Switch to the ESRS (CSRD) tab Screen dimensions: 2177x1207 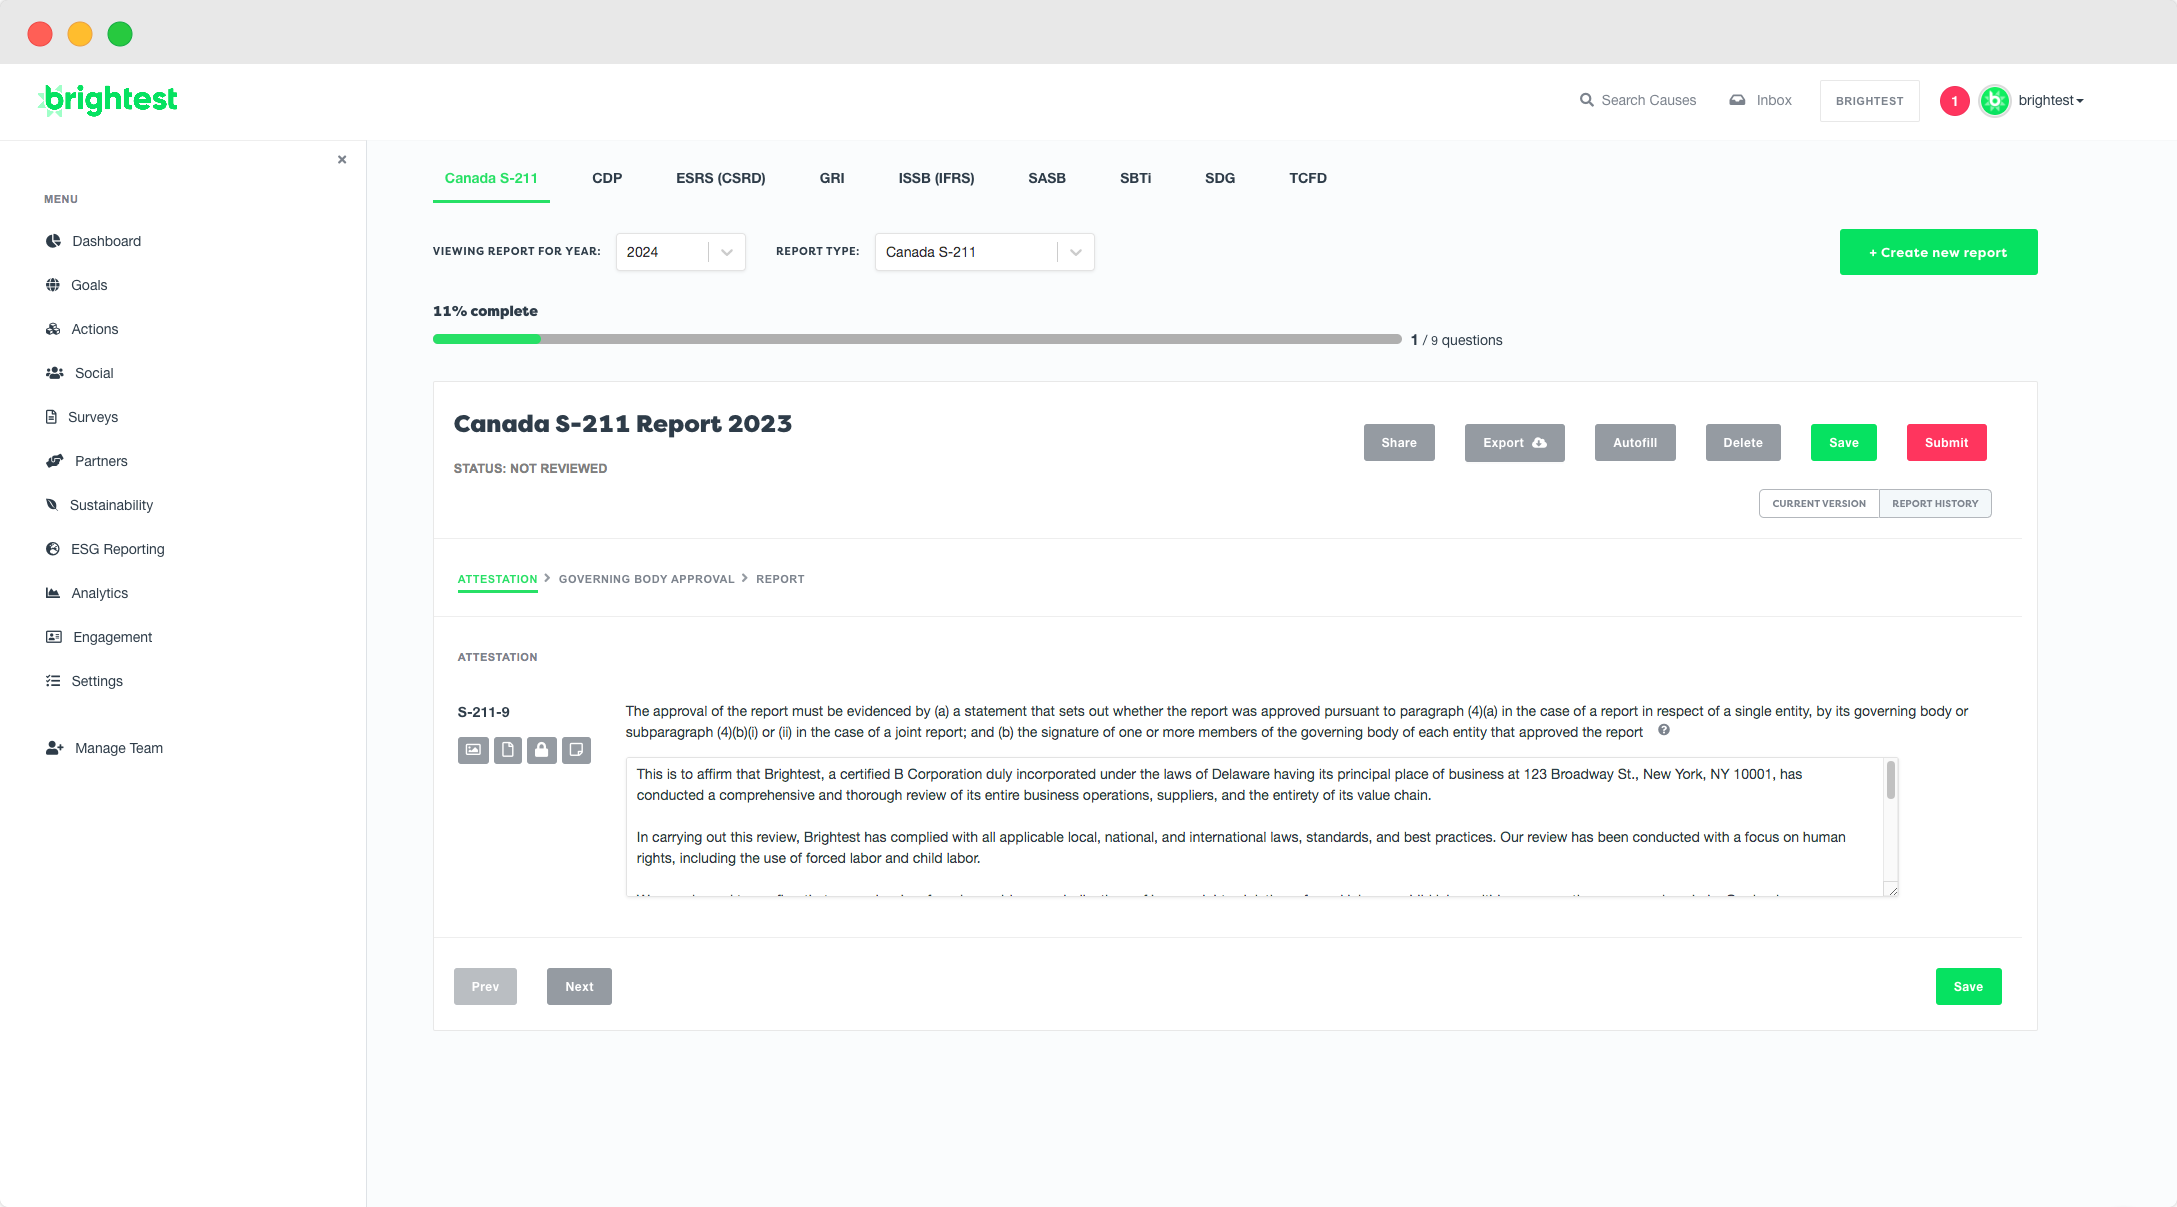coord(720,178)
